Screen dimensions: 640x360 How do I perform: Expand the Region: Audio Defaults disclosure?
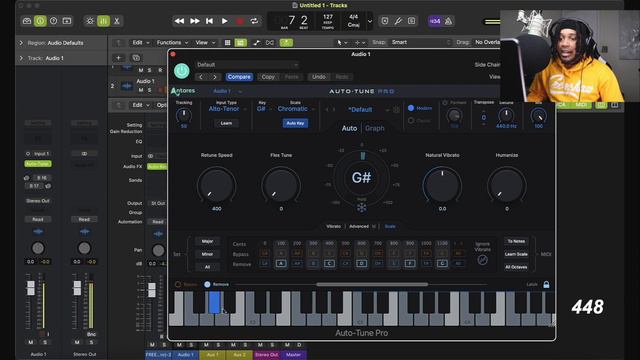[21, 43]
